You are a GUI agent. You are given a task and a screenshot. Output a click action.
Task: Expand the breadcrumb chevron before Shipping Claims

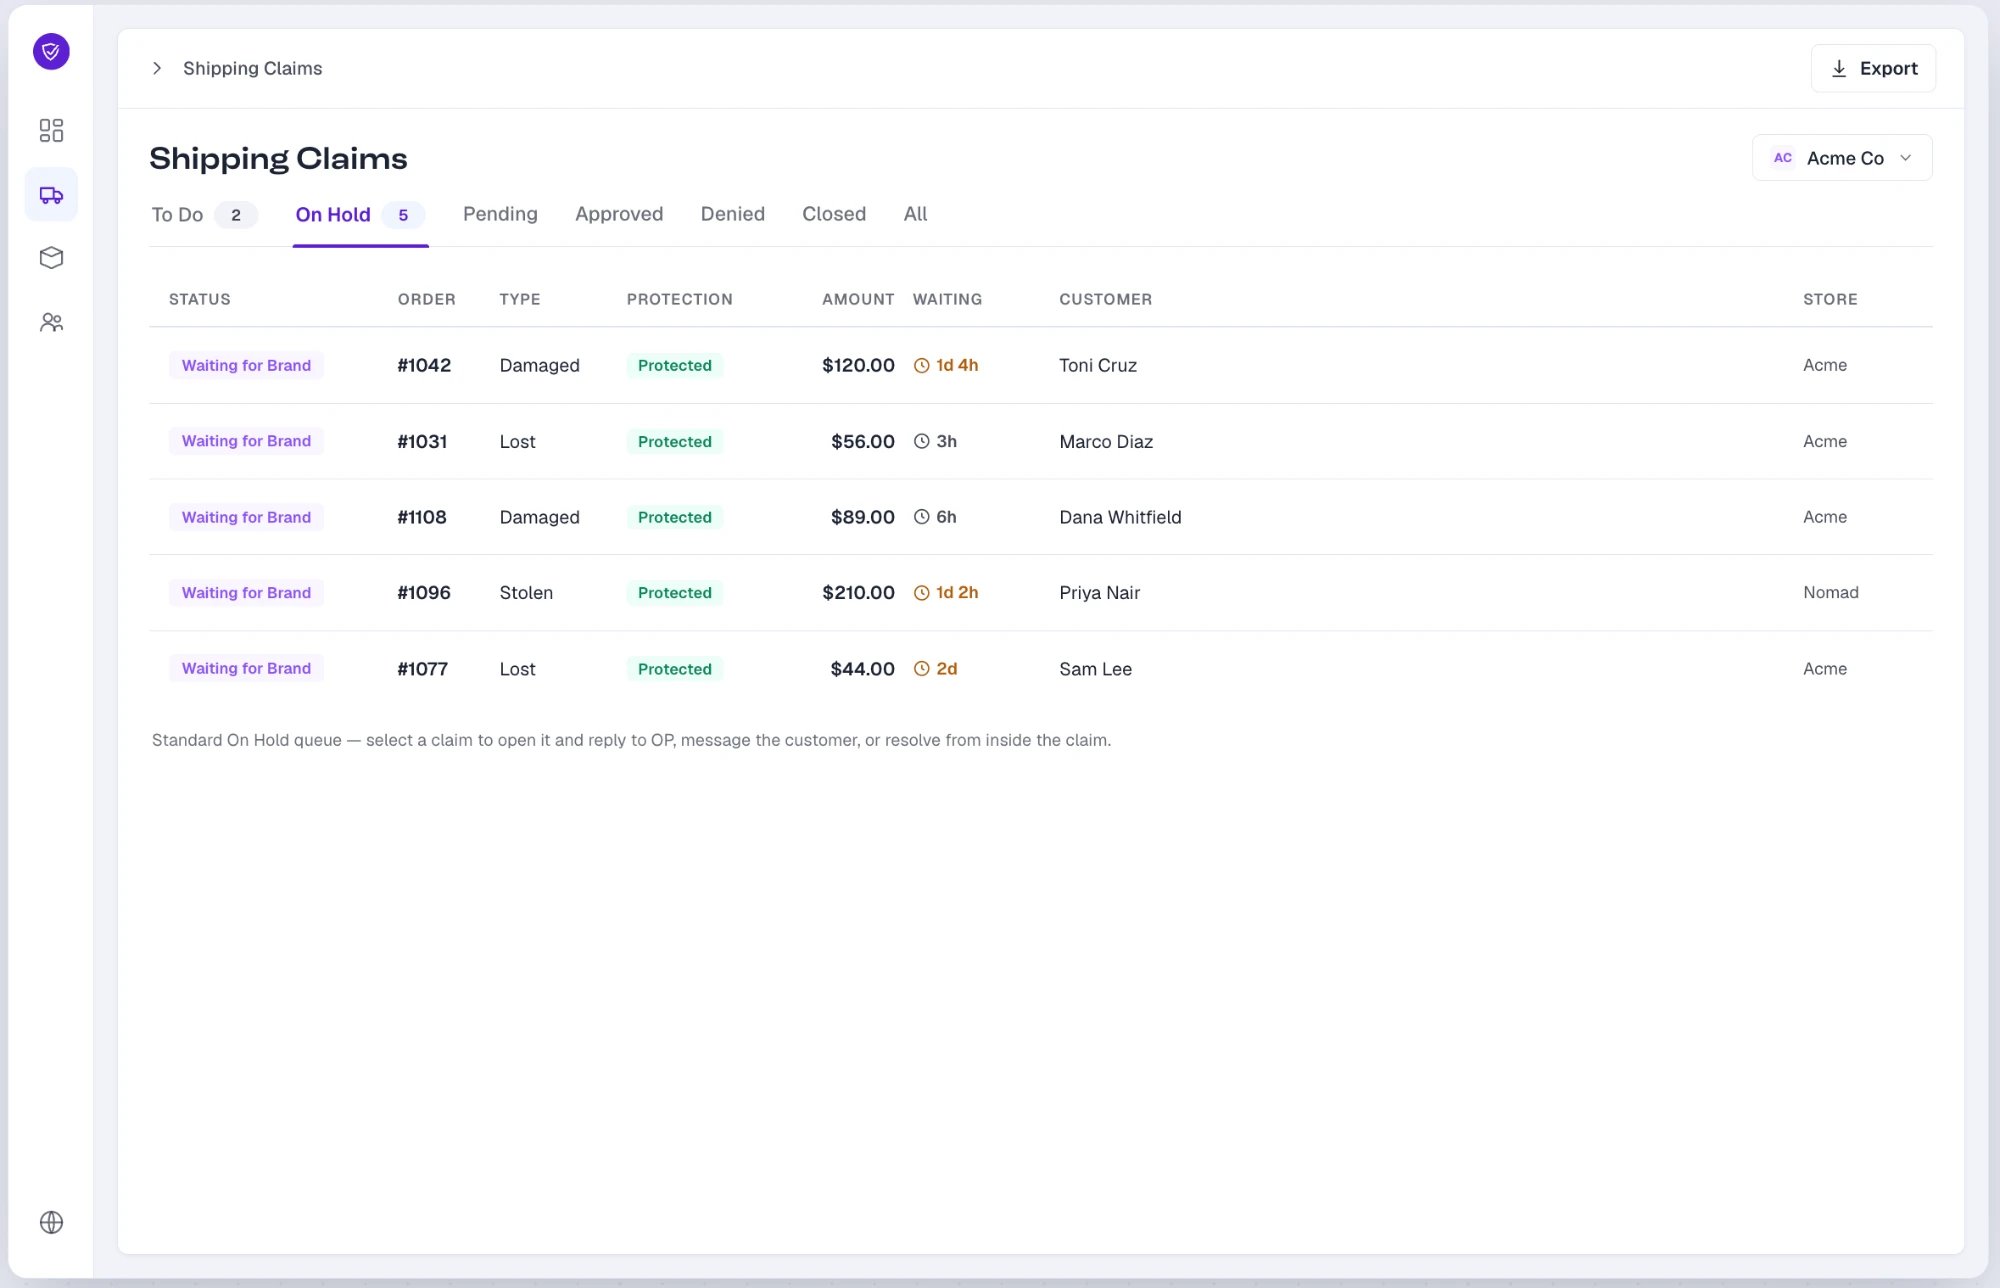tap(157, 68)
